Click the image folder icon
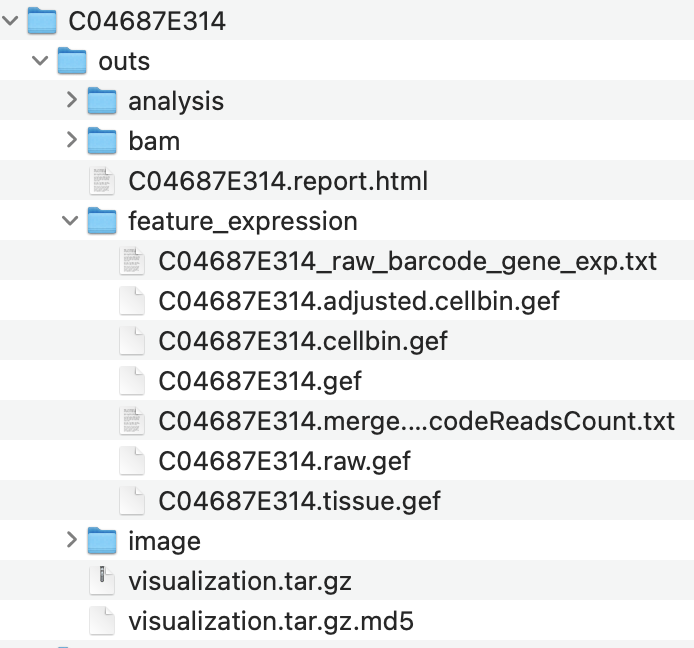This screenshot has height=648, width=694. (102, 541)
